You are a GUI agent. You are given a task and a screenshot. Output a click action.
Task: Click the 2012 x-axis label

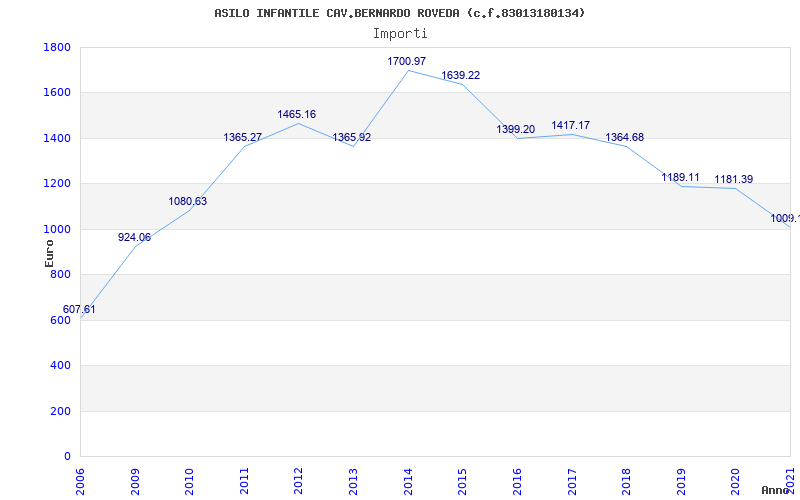click(299, 482)
